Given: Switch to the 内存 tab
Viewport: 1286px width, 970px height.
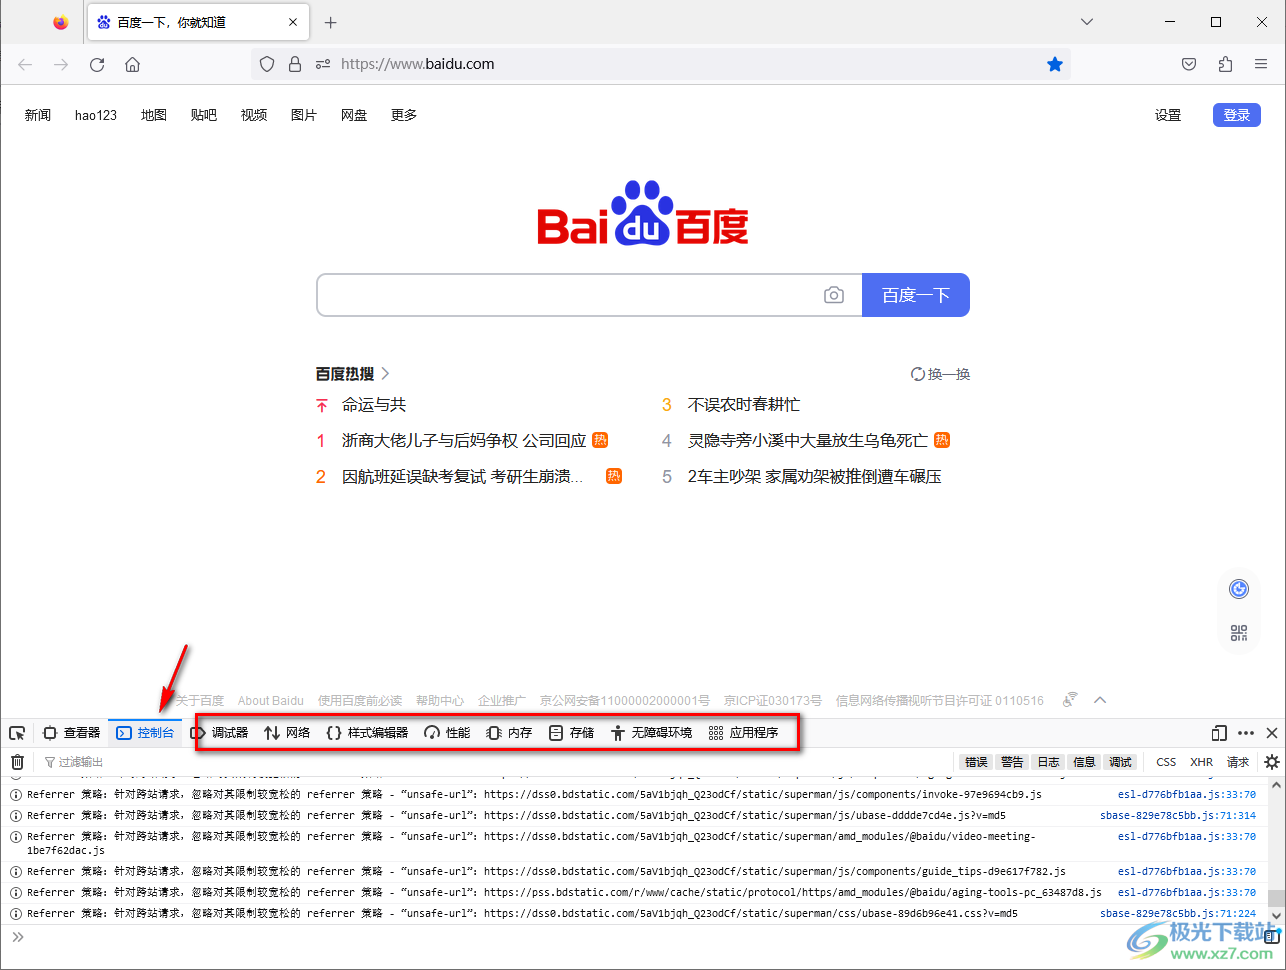Looking at the screenshot, I should [509, 733].
